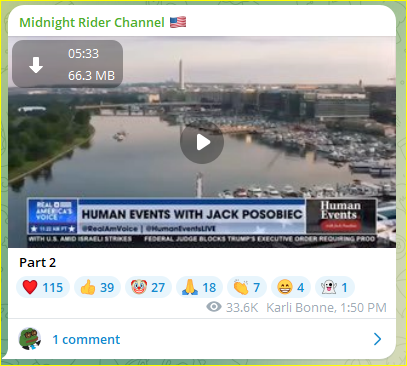The width and height of the screenshot is (407, 366).
Task: Select the Part 2 caption text
Action: point(37,263)
